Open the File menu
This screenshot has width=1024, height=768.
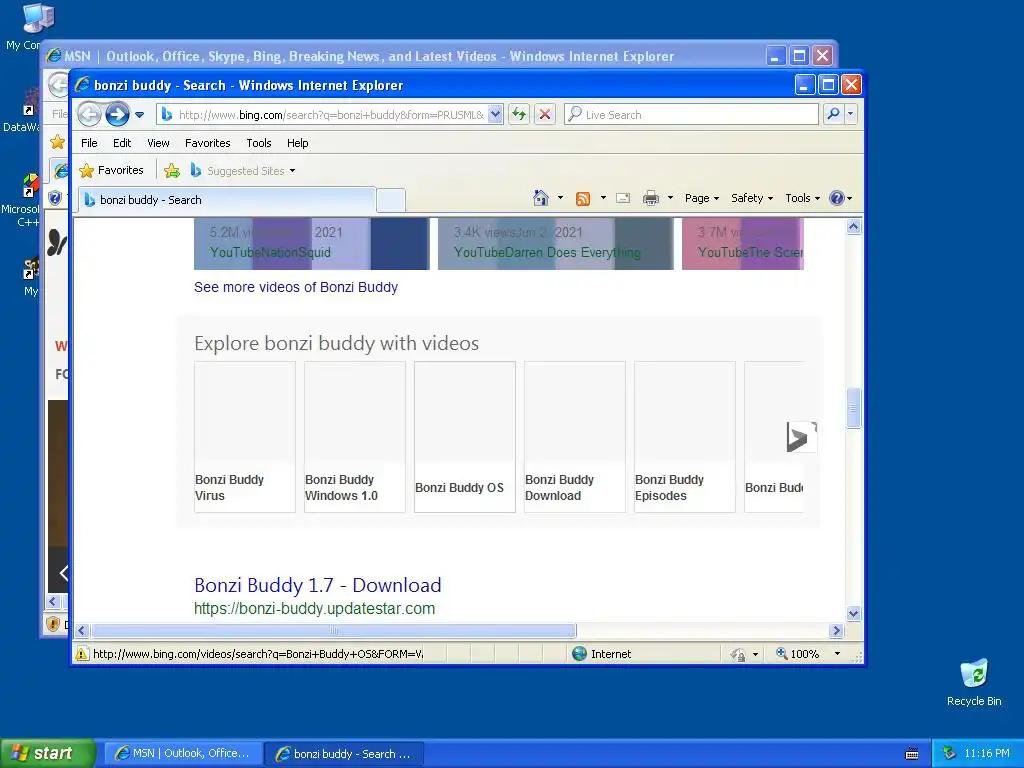pos(89,143)
